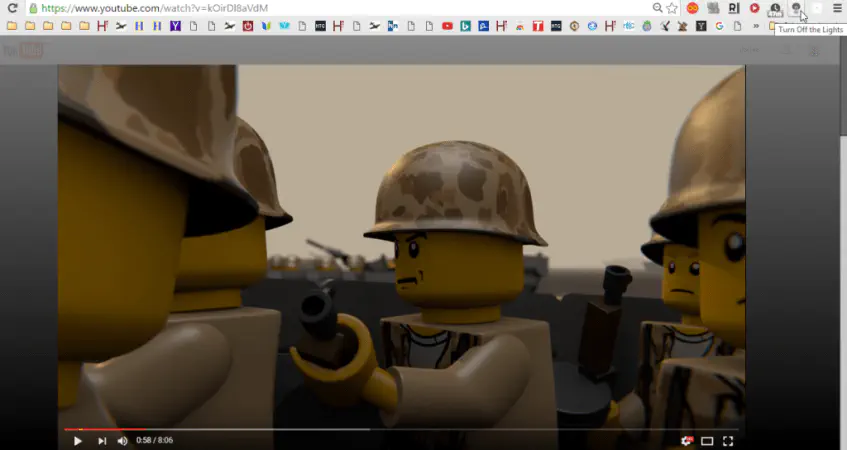Open the Google G bookmark

click(x=719, y=26)
